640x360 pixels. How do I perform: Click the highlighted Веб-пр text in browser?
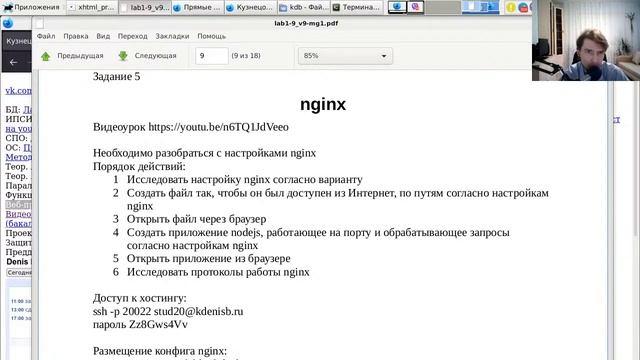(x=18, y=204)
